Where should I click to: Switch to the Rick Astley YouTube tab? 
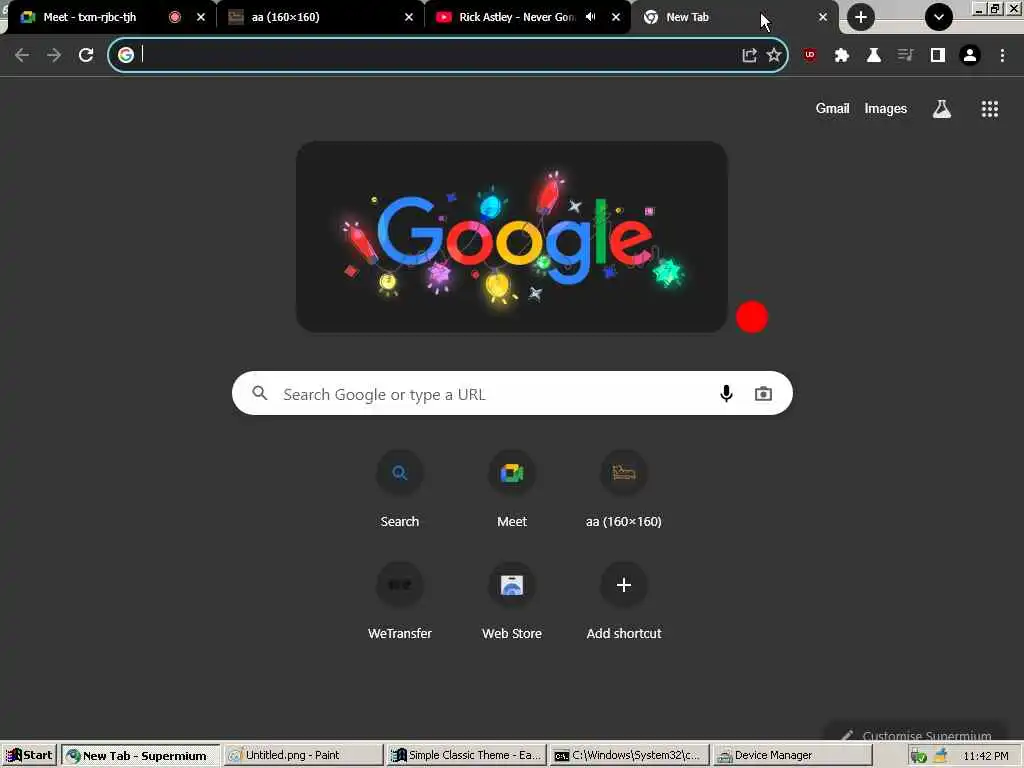[x=516, y=18]
